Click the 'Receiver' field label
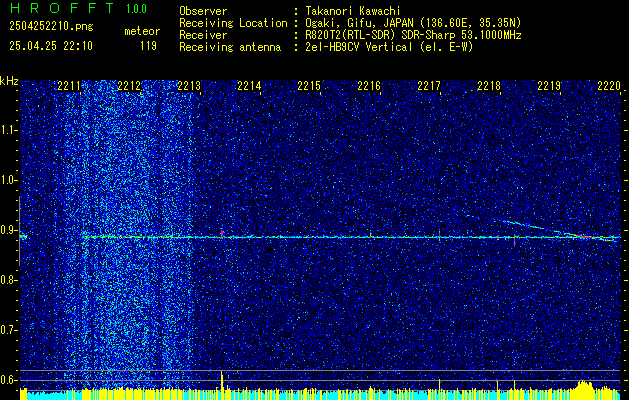The height and width of the screenshot is (400, 629). [x=203, y=35]
